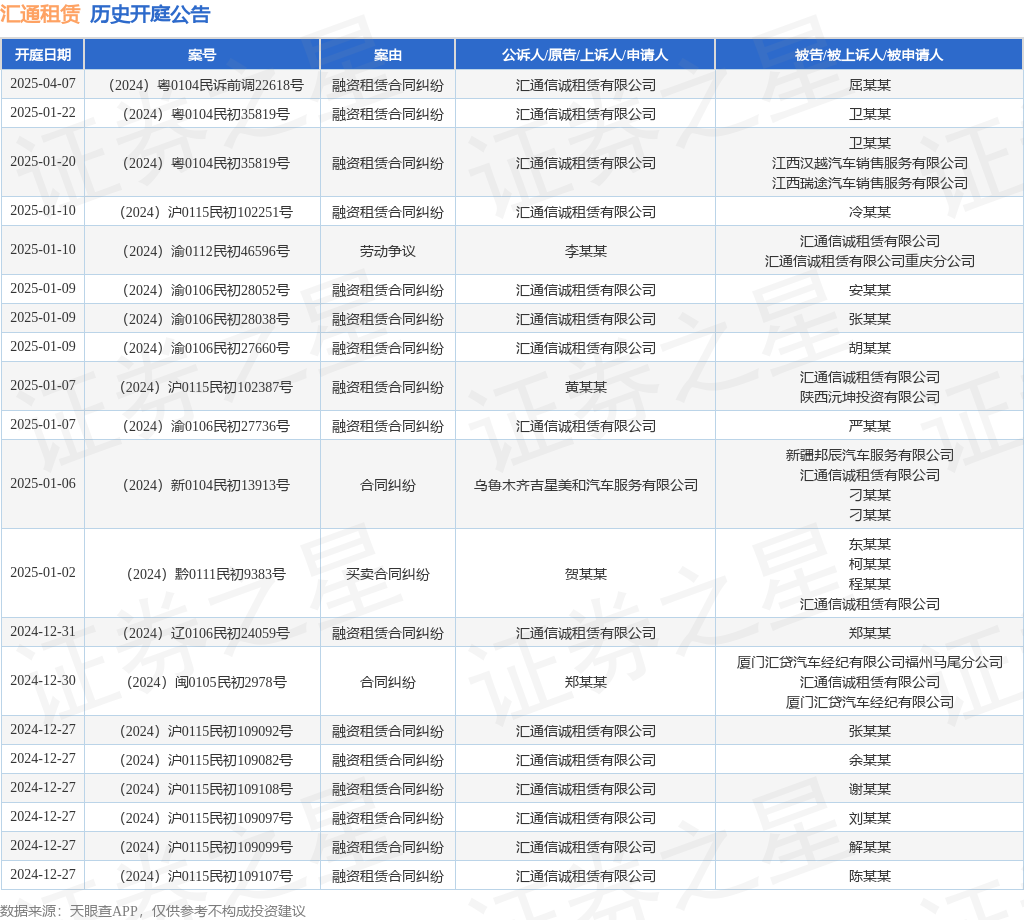Select defendant 解某某

870,848
